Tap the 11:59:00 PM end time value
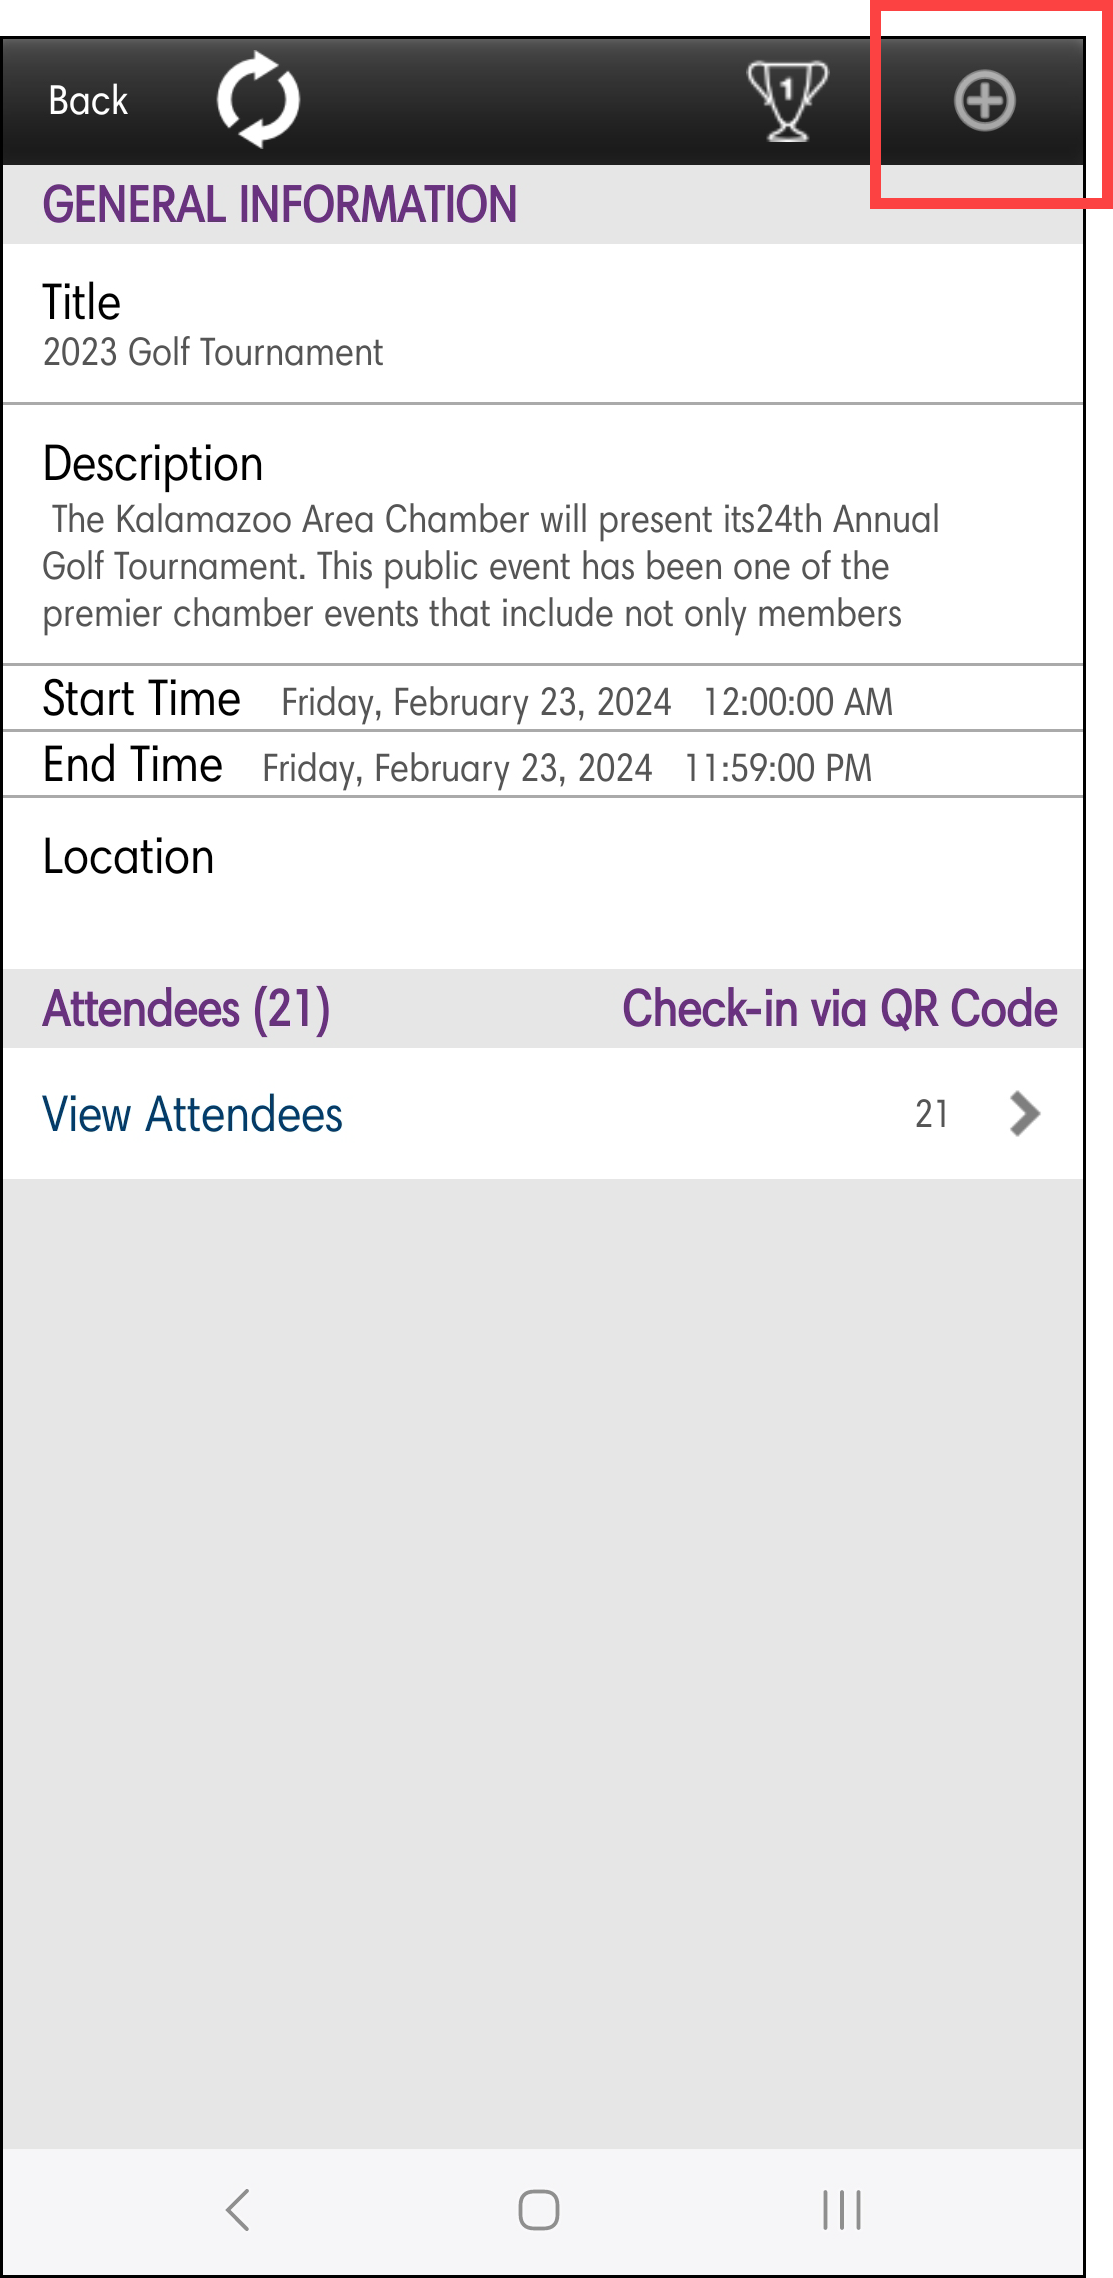Image resolution: width=1113 pixels, height=2278 pixels. tap(778, 768)
